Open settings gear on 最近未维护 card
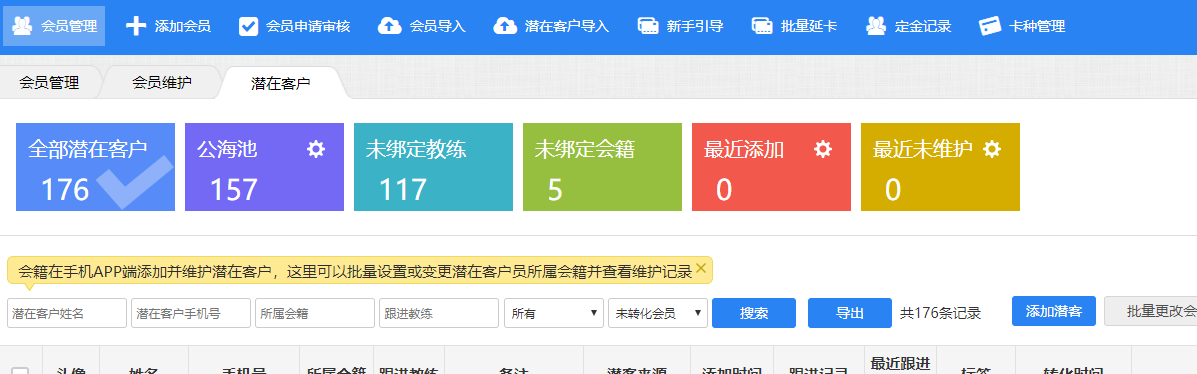The height and width of the screenshot is (374, 1197). pyautogui.click(x=992, y=149)
